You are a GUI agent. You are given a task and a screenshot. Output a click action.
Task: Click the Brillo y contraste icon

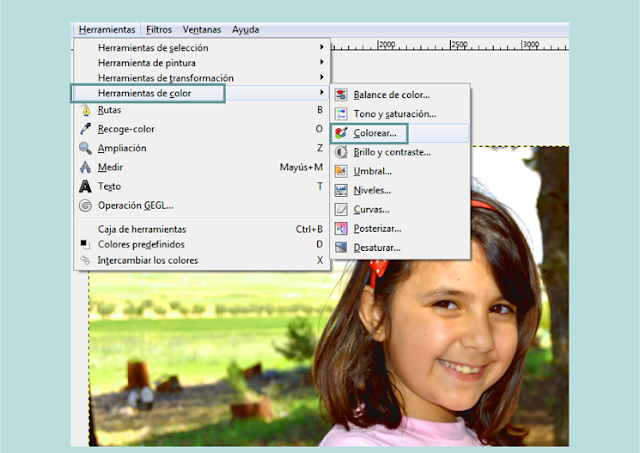[x=341, y=152]
